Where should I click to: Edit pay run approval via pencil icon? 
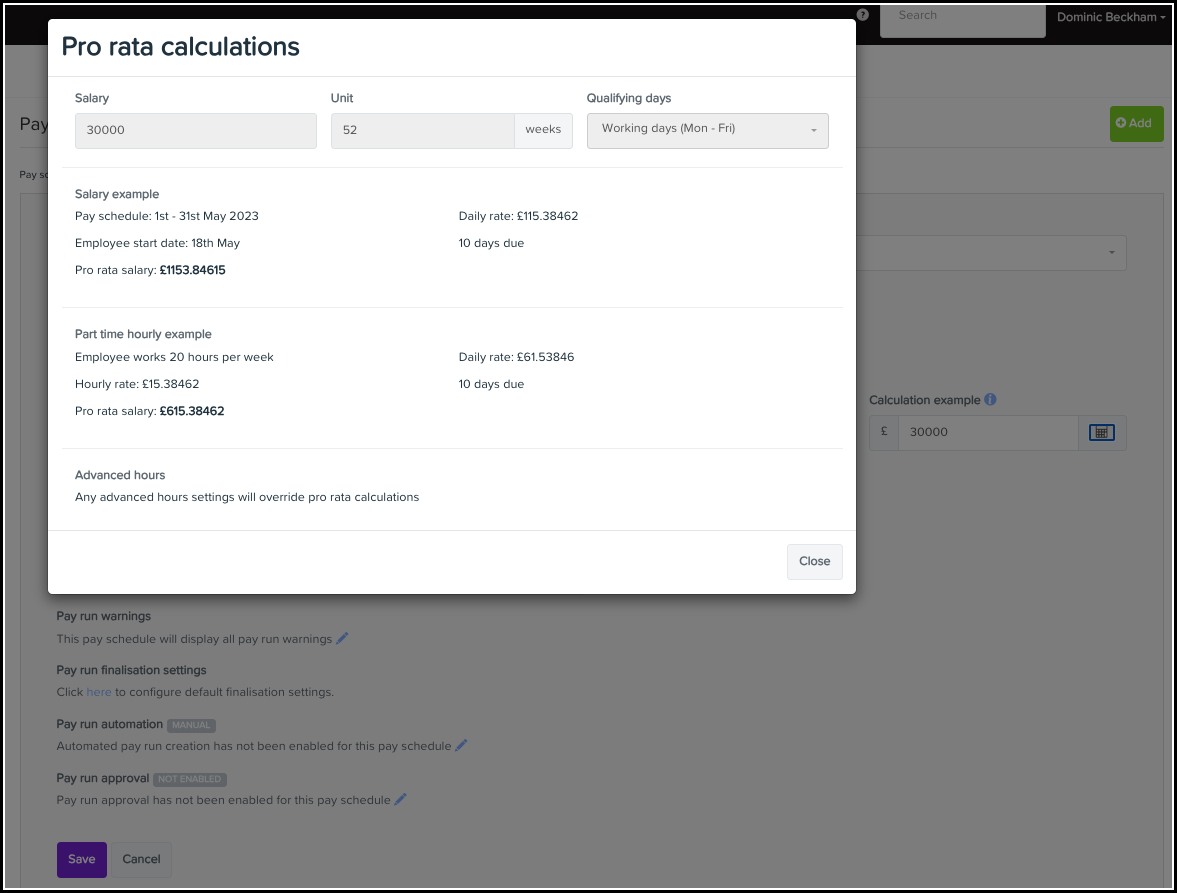pos(401,799)
